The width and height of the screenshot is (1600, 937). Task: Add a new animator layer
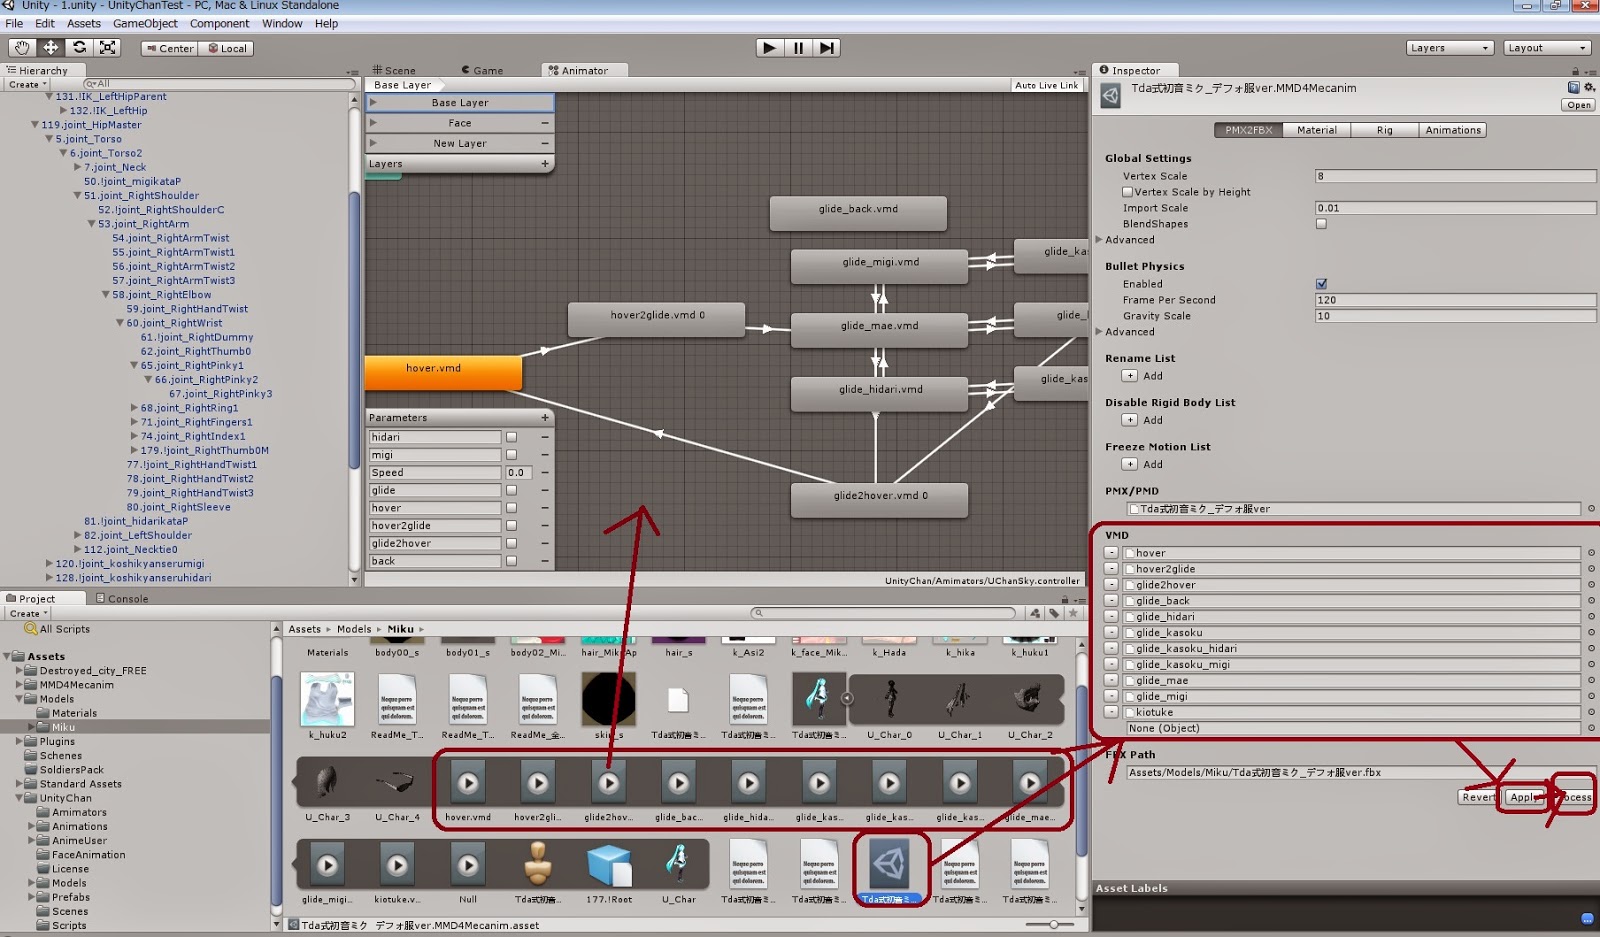[x=545, y=163]
